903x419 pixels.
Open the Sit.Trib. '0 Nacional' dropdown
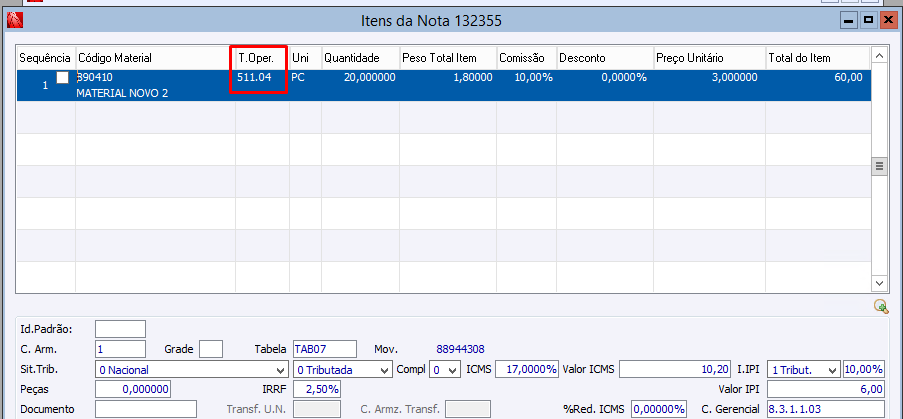[x=192, y=370]
